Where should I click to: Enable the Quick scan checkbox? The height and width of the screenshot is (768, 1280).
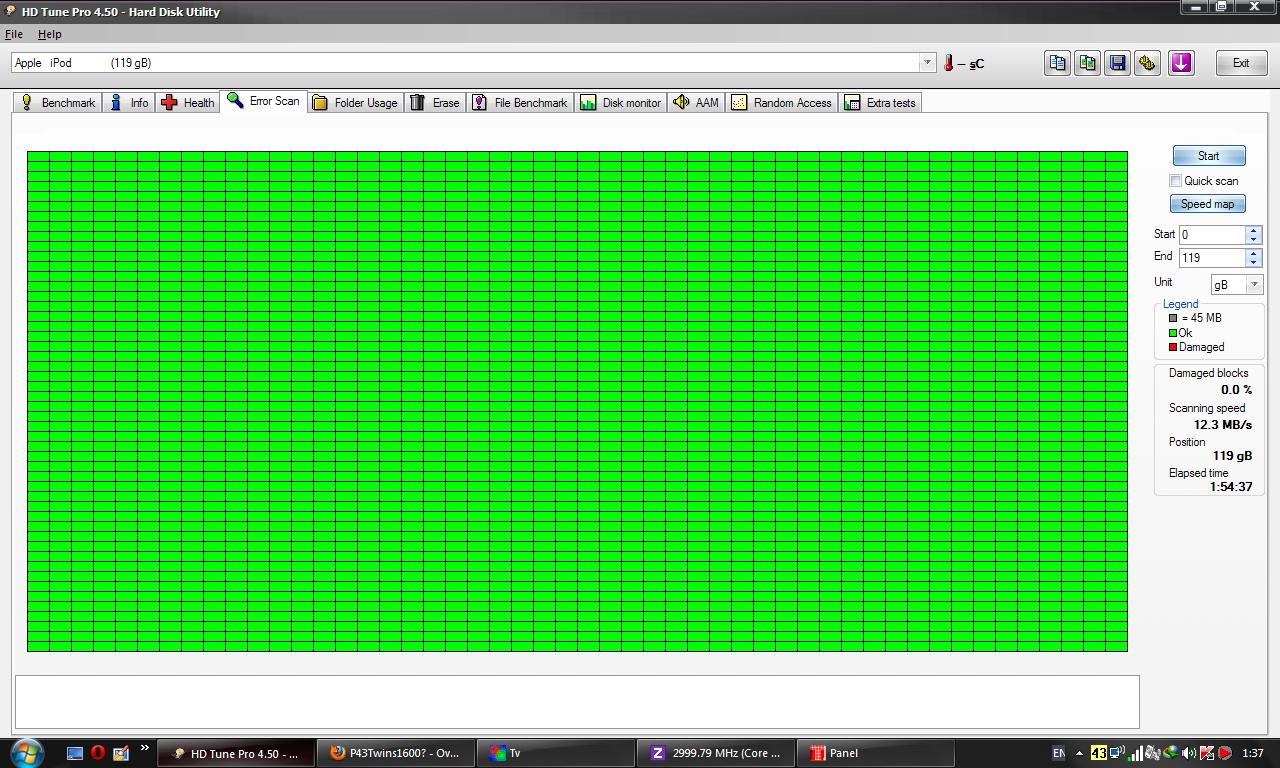click(x=1176, y=181)
